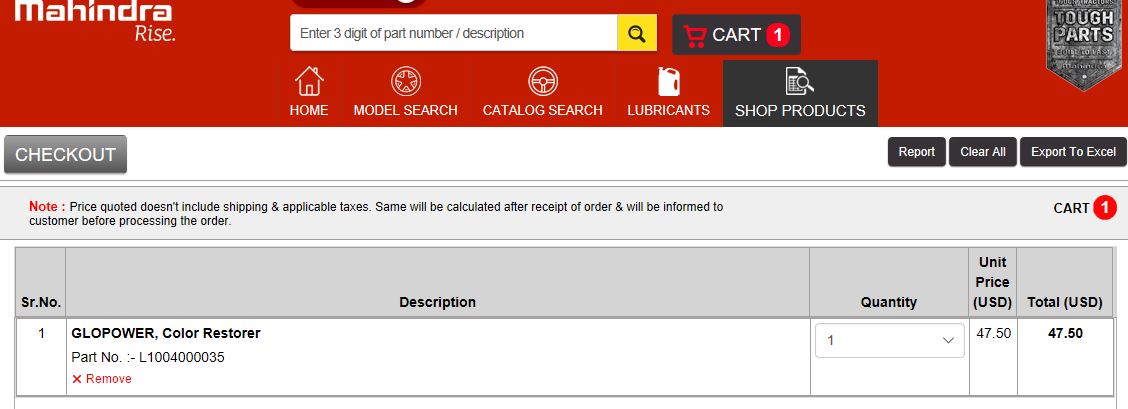Image resolution: width=1128 pixels, height=409 pixels.
Task: Open MODEL SEARCH menu label
Action: pos(406,110)
